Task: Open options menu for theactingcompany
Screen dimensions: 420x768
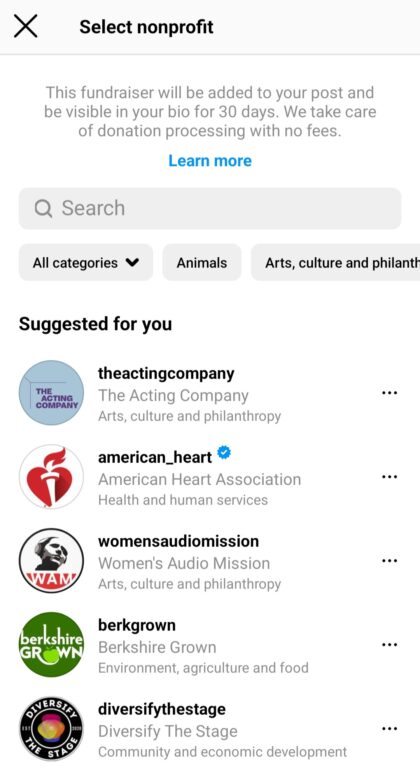Action: point(389,393)
